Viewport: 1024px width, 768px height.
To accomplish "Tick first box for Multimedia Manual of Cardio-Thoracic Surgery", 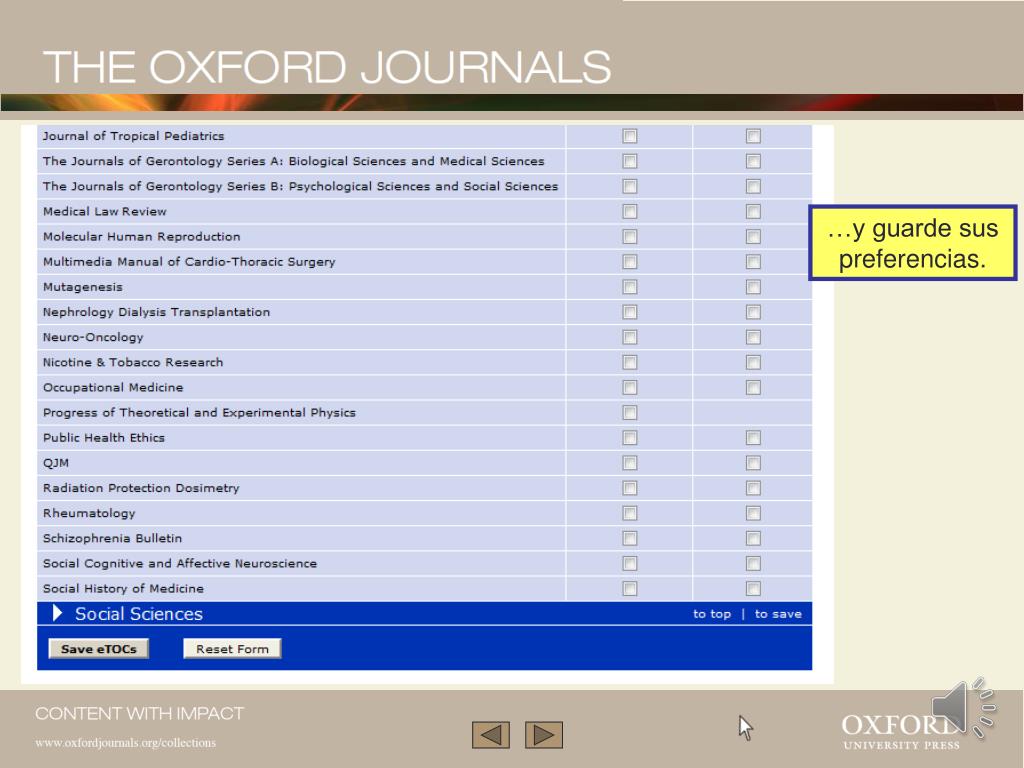I will coord(630,262).
